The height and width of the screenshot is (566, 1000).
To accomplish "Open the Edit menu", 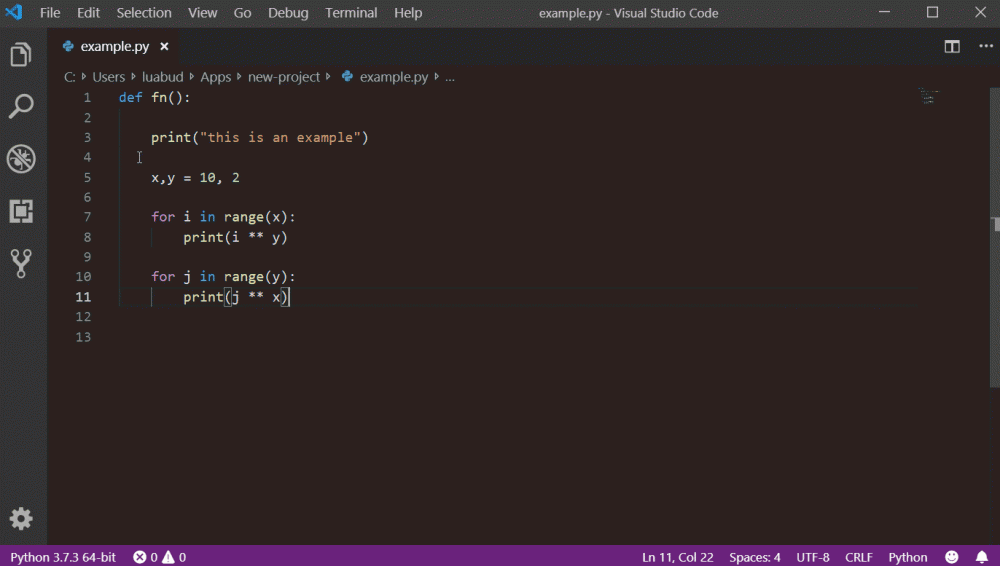I will 88,13.
